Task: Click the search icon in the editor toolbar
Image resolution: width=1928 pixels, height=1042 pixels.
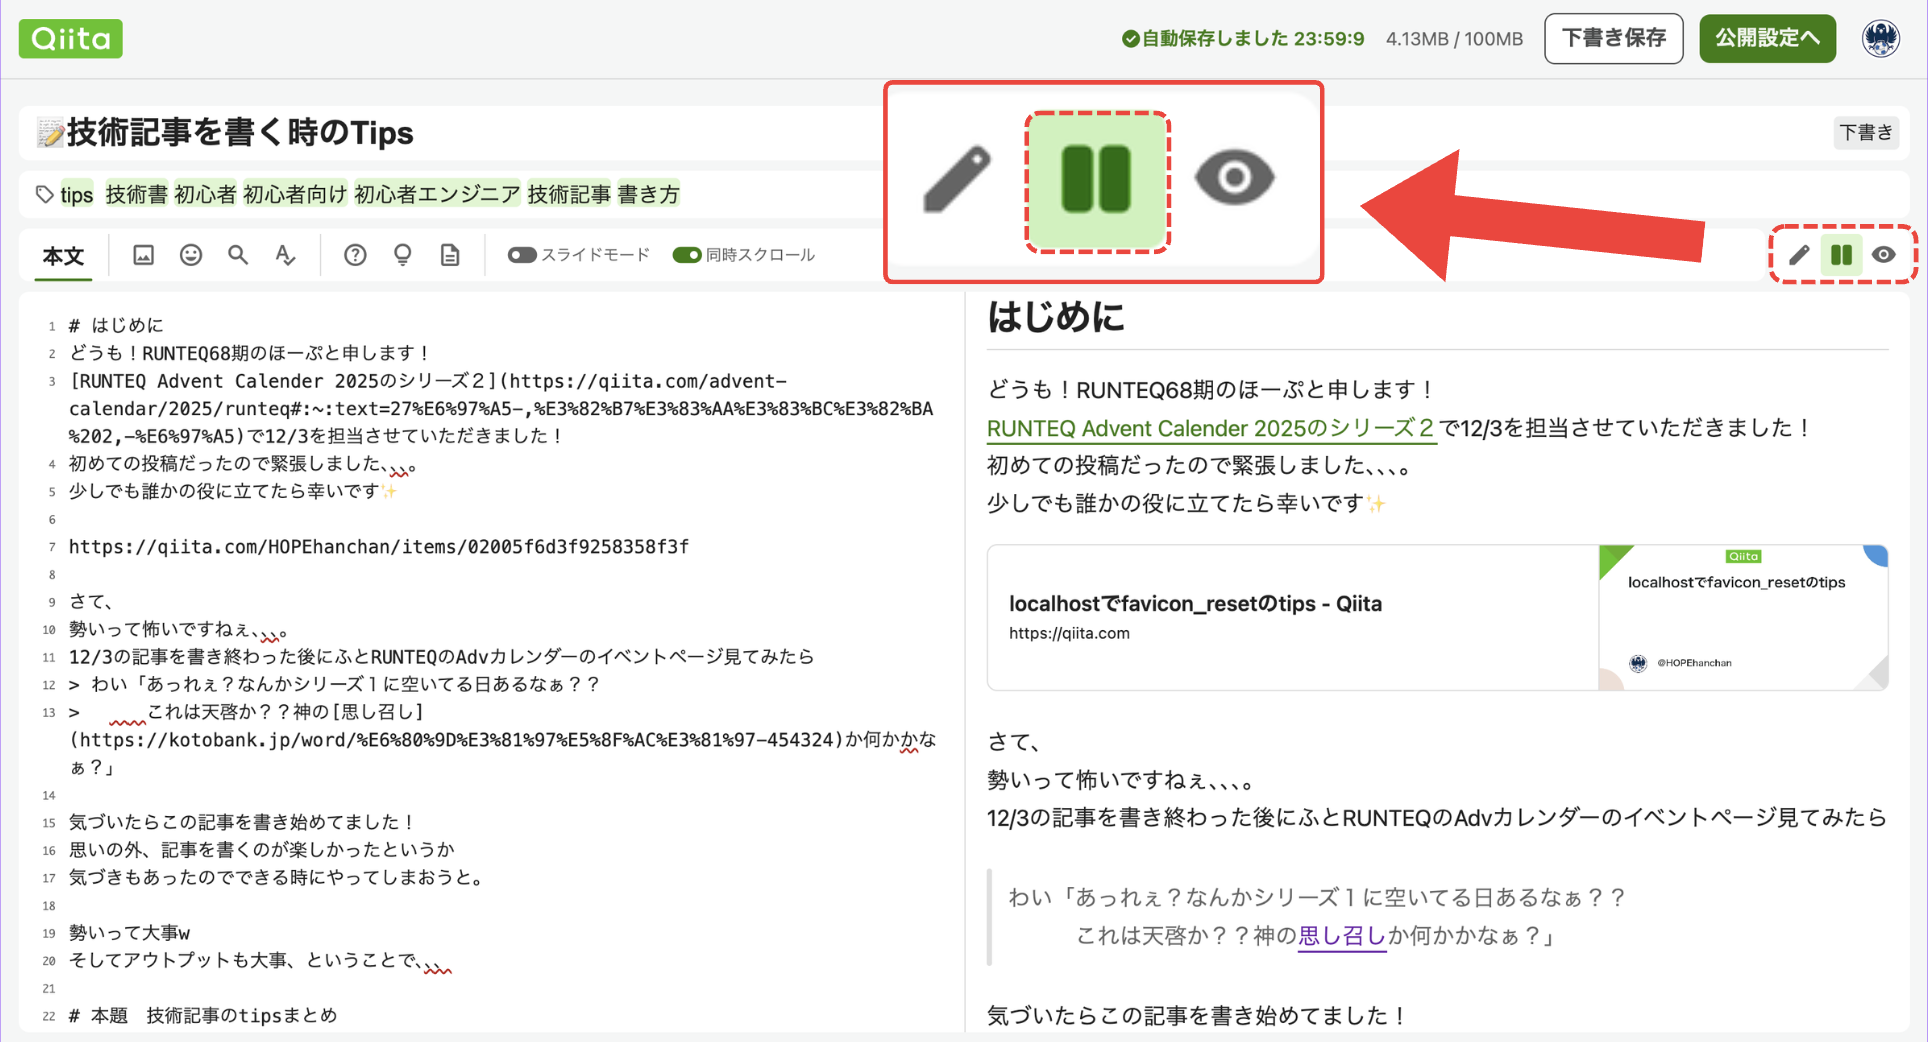Action: click(x=238, y=255)
